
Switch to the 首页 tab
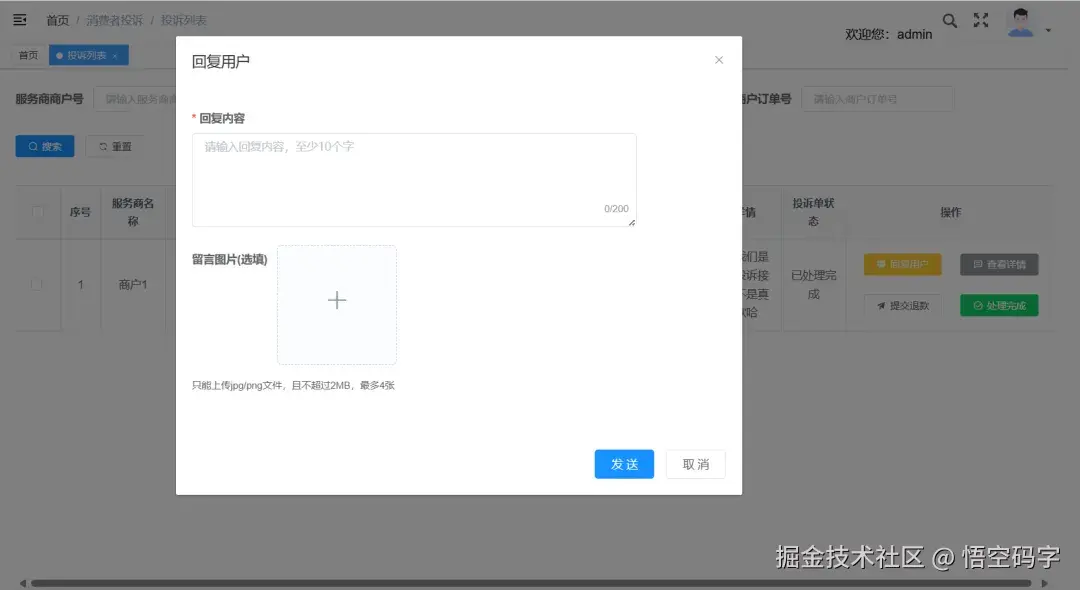tap(27, 55)
